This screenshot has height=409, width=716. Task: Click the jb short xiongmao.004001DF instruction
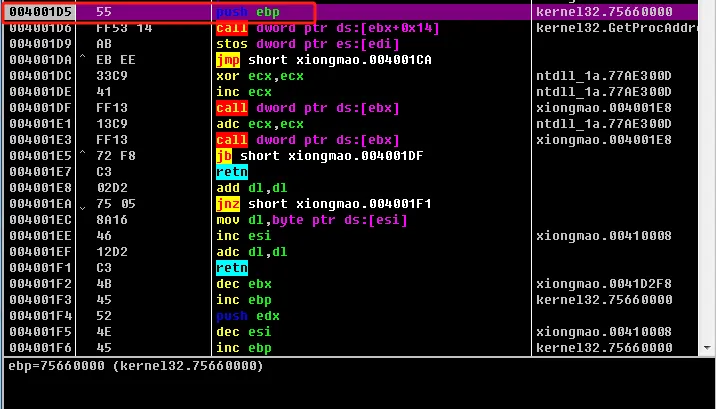pos(320,156)
